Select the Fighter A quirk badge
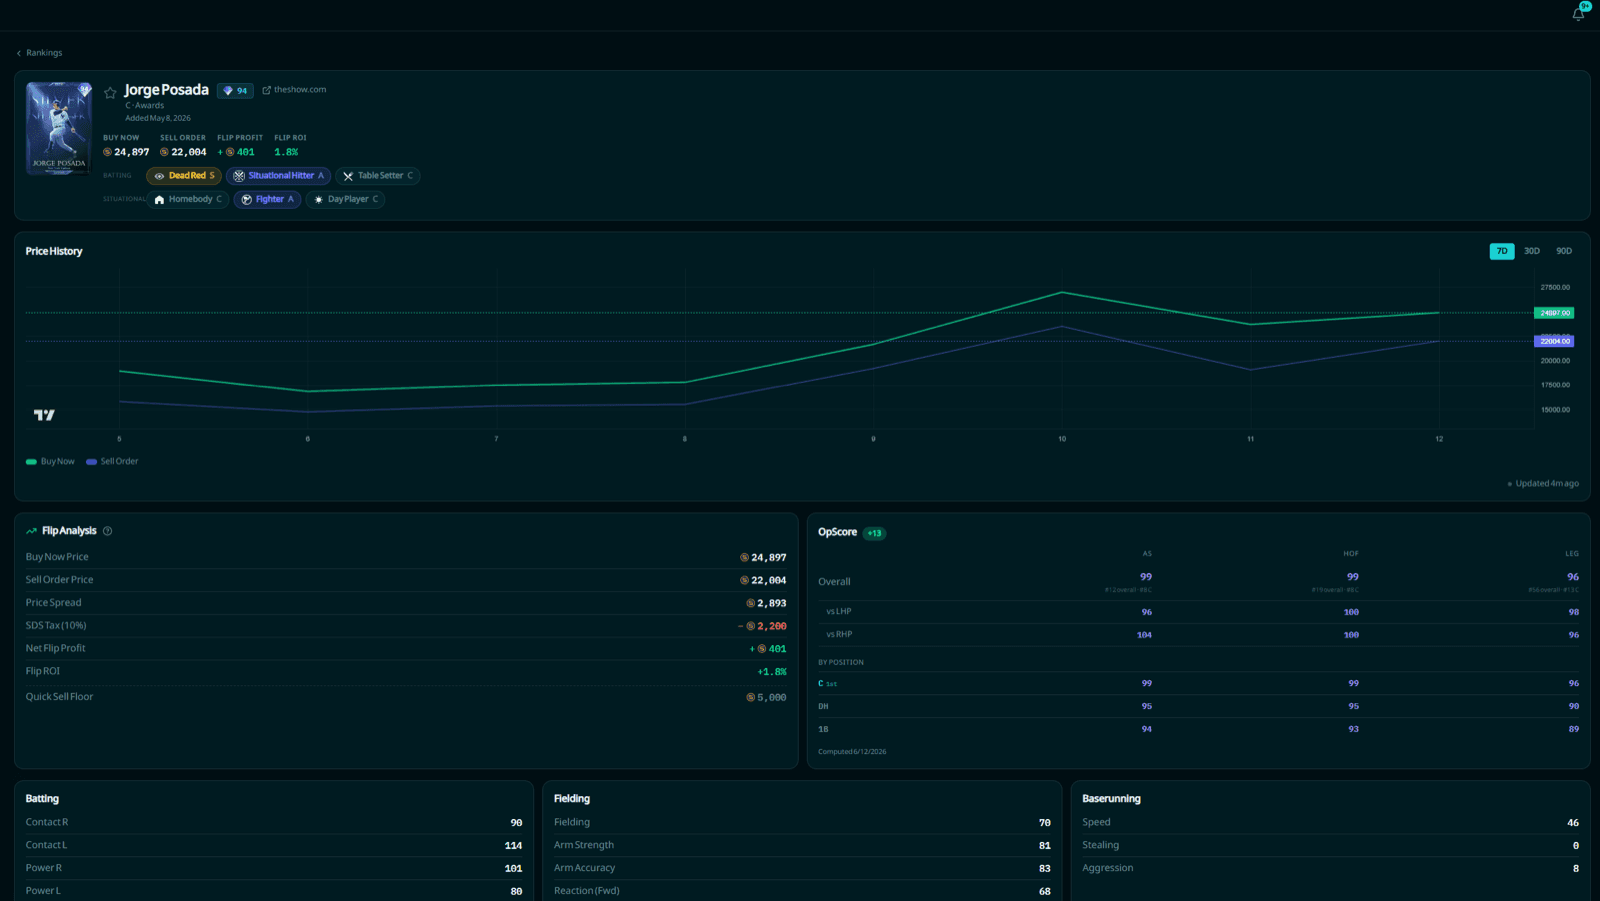 click(x=267, y=199)
